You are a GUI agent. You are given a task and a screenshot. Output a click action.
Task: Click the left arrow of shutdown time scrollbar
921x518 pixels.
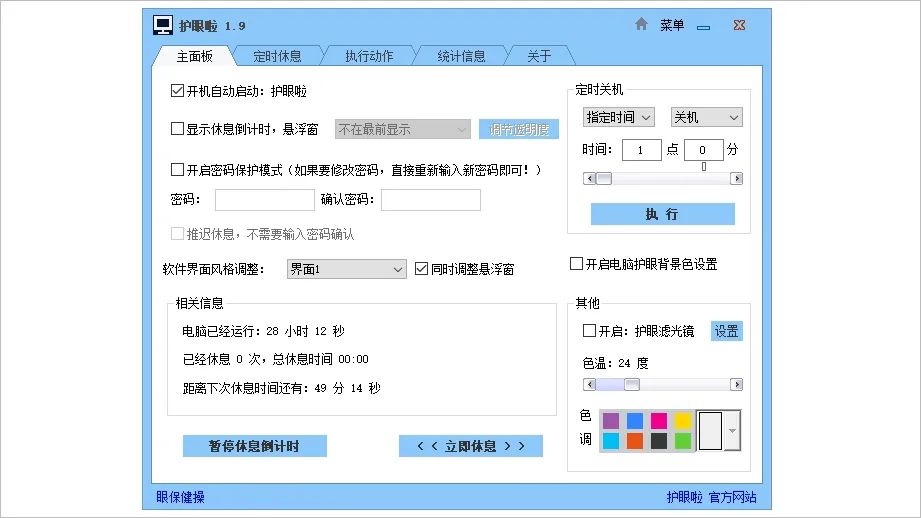tap(589, 179)
